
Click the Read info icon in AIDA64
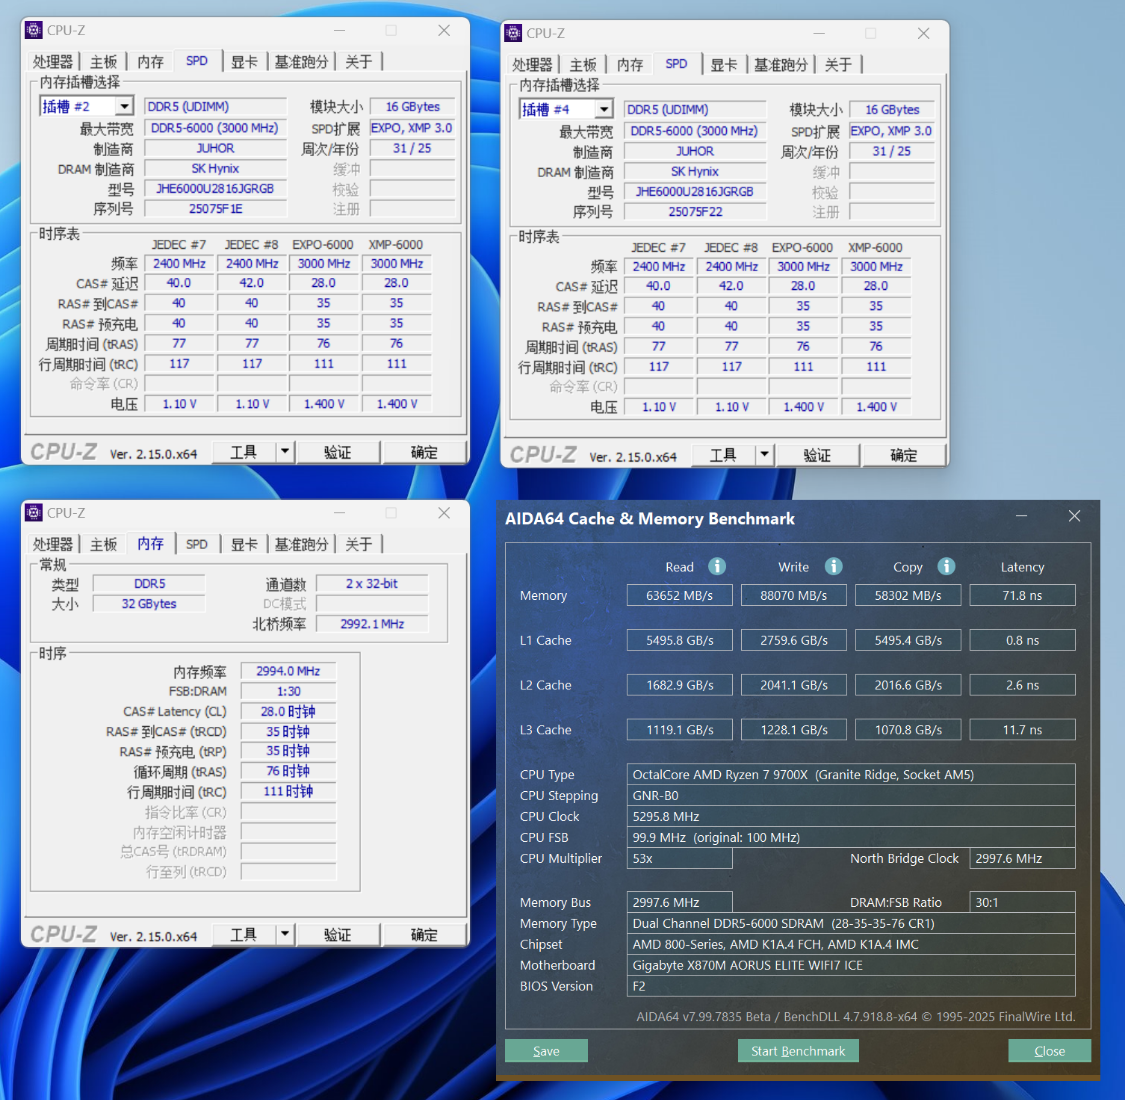717,566
